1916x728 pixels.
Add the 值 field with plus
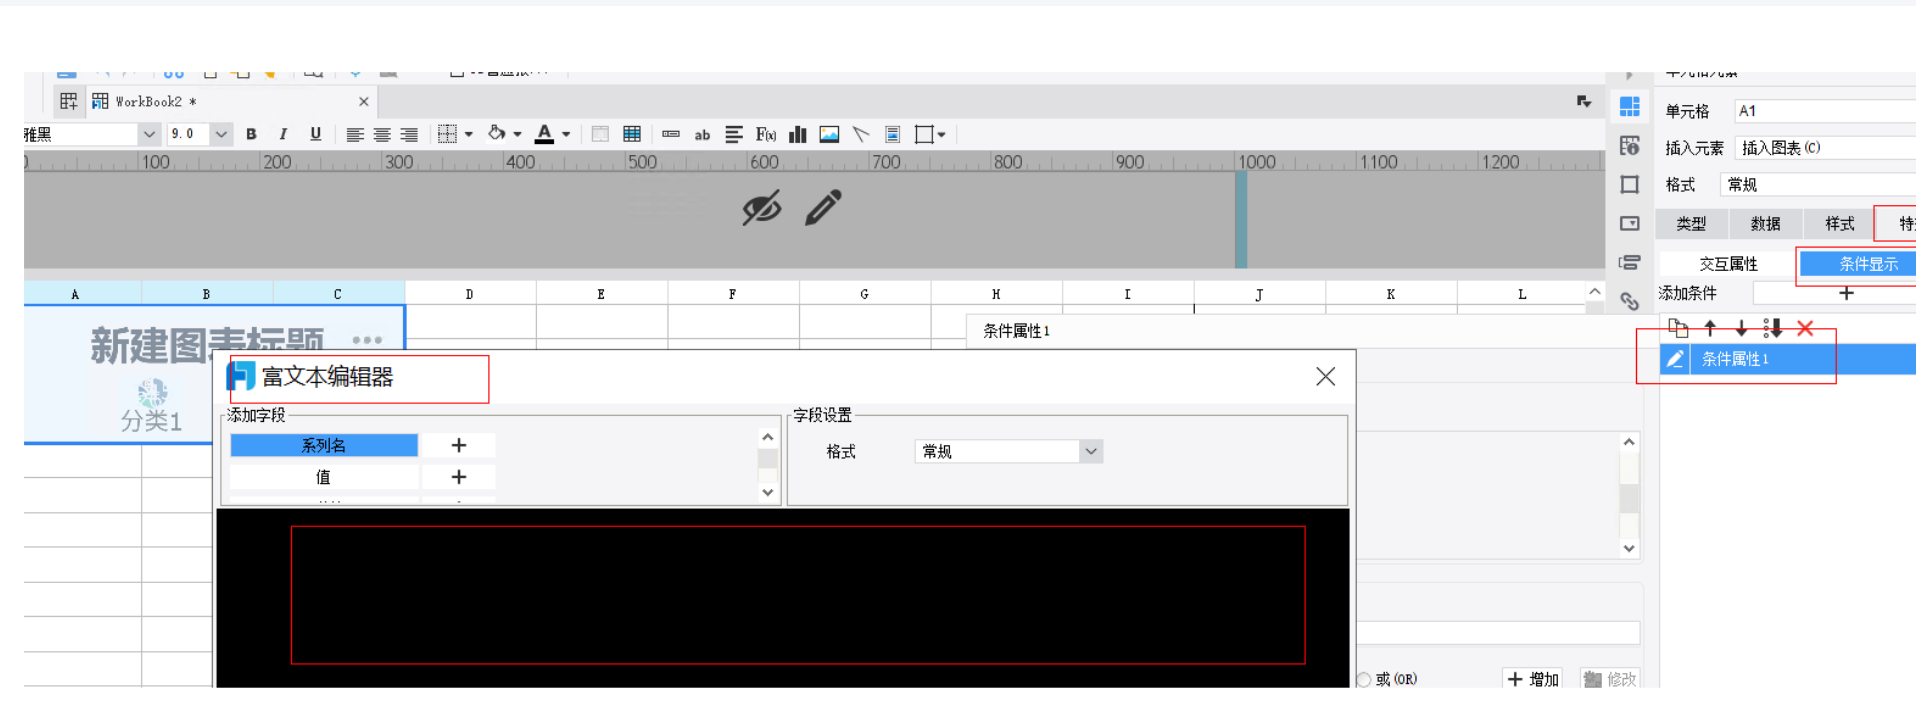[x=459, y=477]
